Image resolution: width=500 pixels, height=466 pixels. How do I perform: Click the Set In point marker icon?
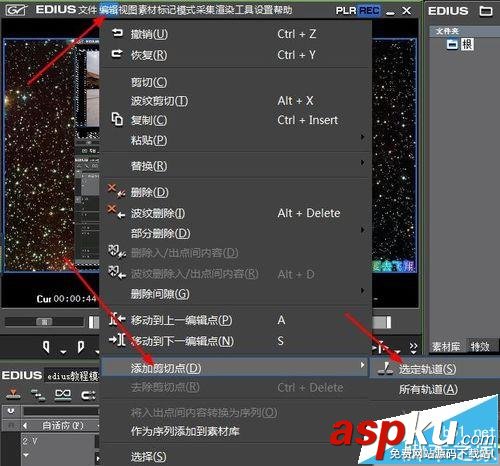coord(46,347)
